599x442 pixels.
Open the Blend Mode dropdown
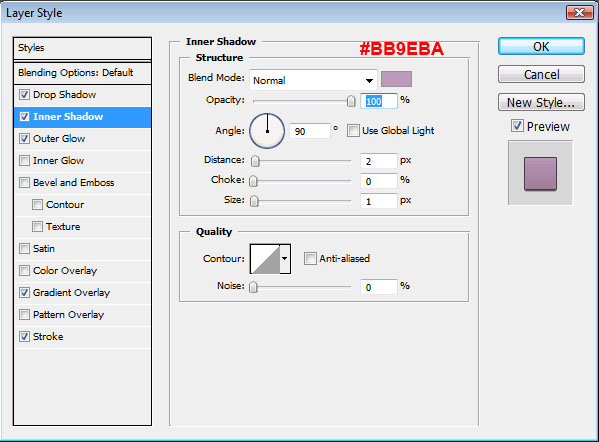[x=313, y=80]
